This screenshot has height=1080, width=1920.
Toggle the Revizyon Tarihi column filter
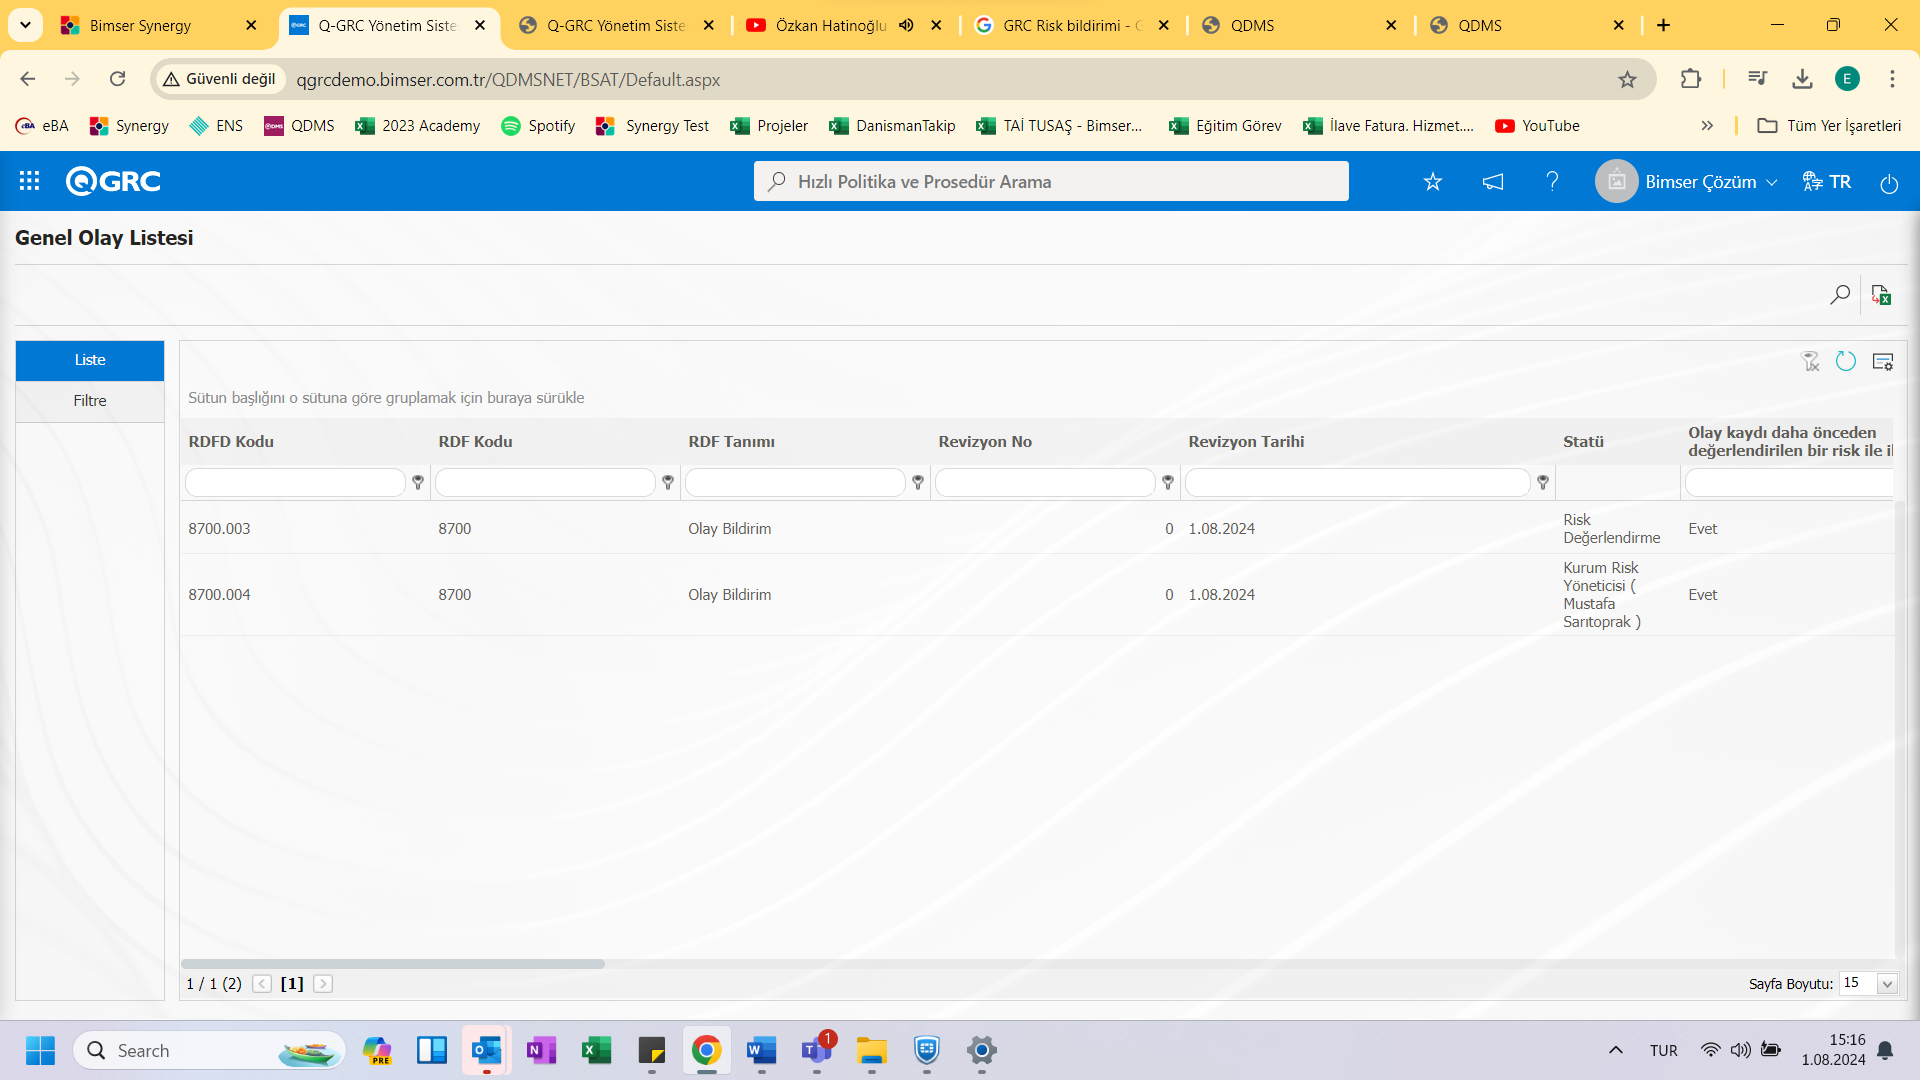(x=1543, y=483)
